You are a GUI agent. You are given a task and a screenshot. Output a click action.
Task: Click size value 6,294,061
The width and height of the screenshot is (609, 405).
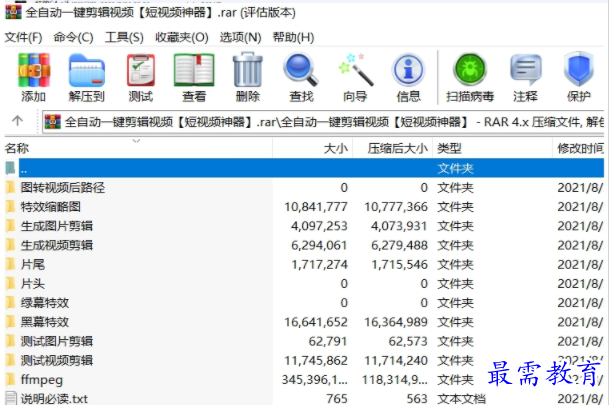(x=319, y=245)
